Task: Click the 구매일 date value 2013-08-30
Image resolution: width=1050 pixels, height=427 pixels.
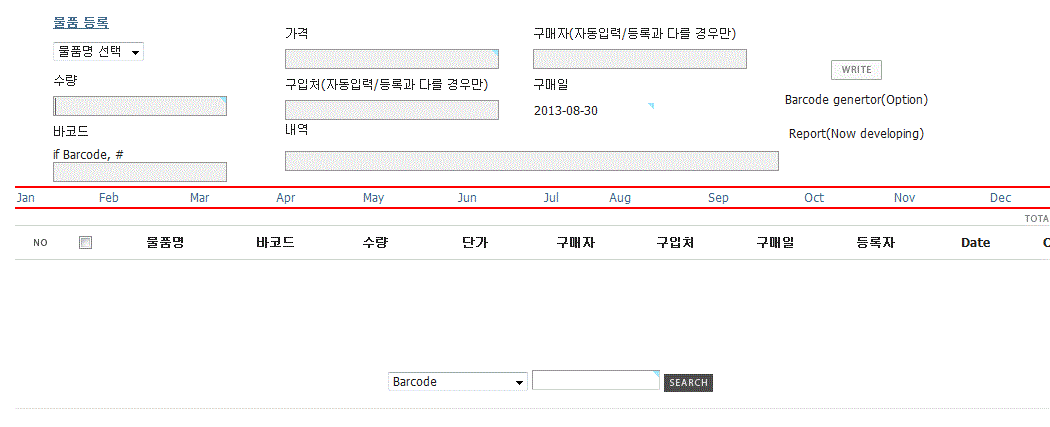Action: 566,111
